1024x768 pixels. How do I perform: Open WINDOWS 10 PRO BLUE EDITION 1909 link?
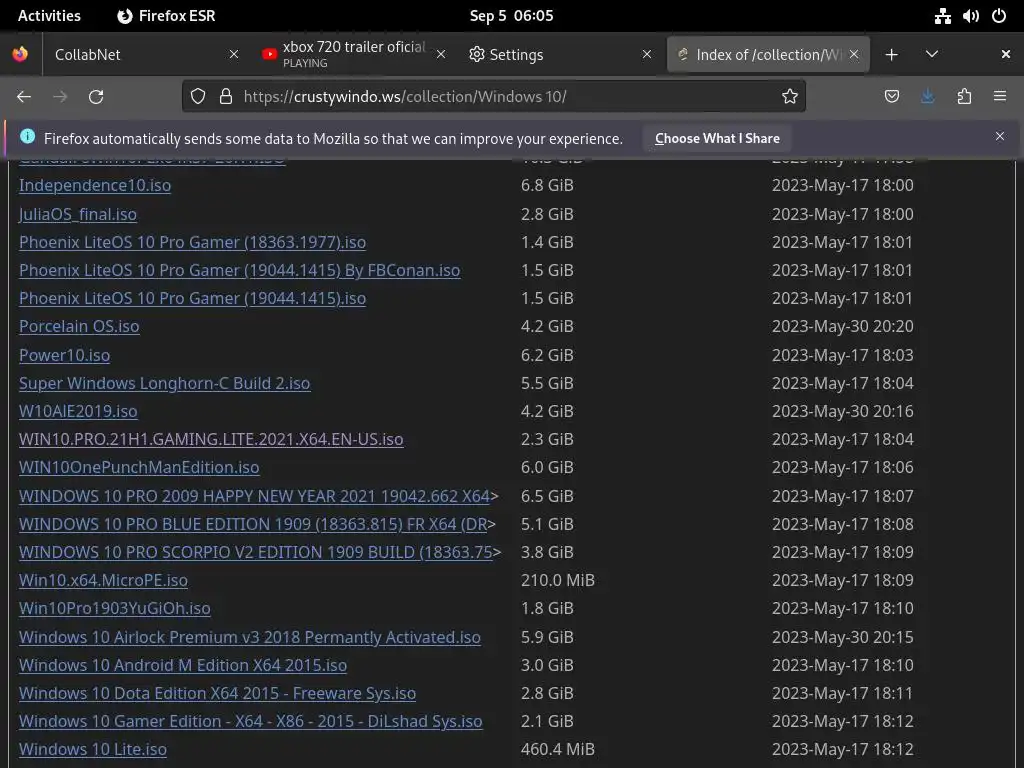point(253,524)
